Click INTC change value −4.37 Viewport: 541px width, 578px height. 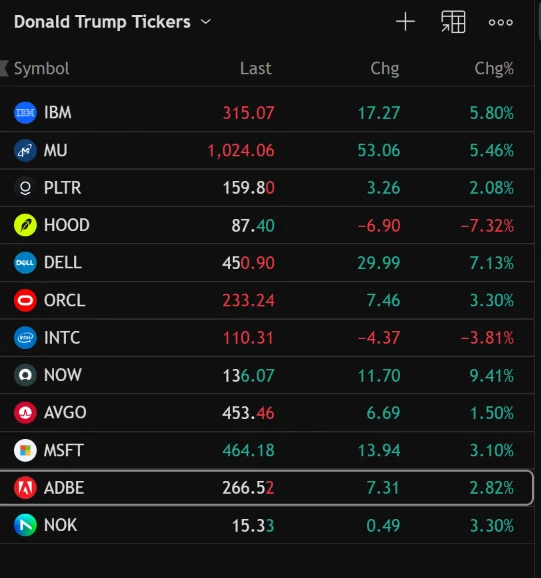[379, 338]
